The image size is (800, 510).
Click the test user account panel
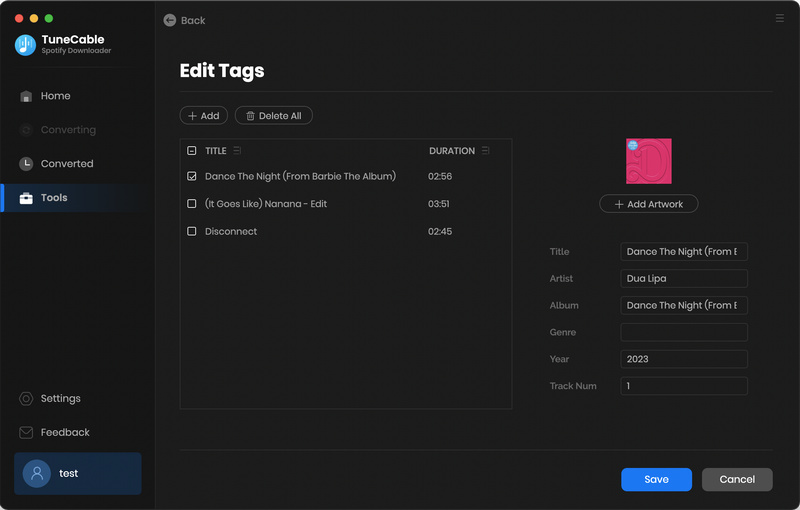coord(78,473)
